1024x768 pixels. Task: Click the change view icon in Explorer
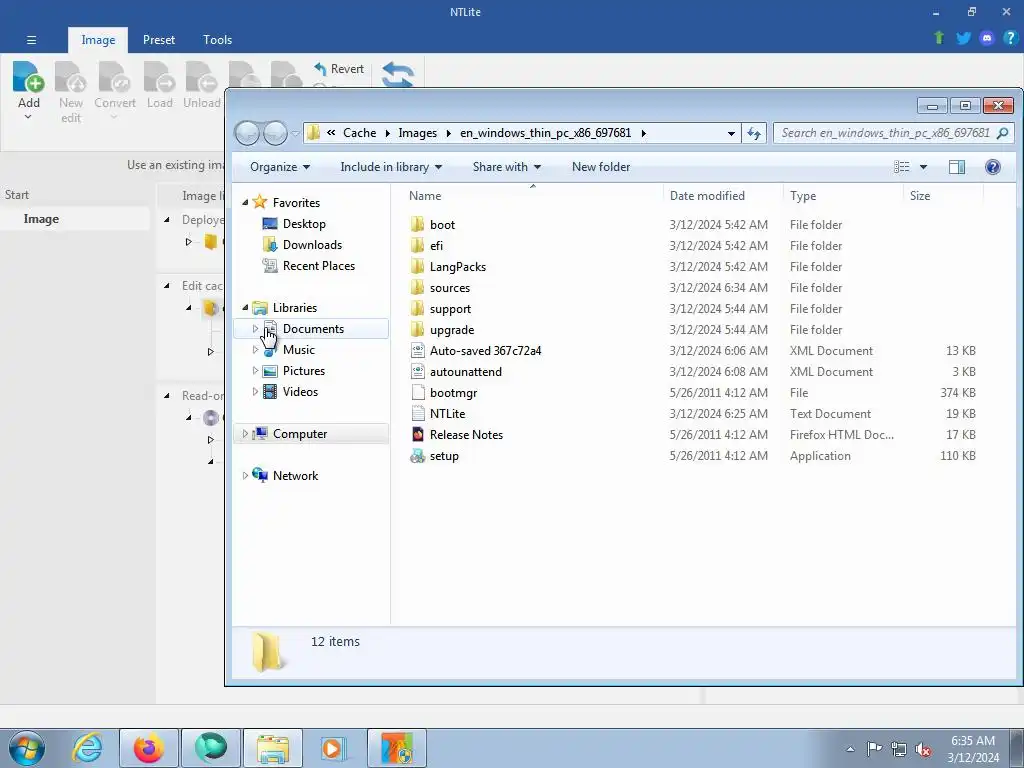click(x=902, y=167)
